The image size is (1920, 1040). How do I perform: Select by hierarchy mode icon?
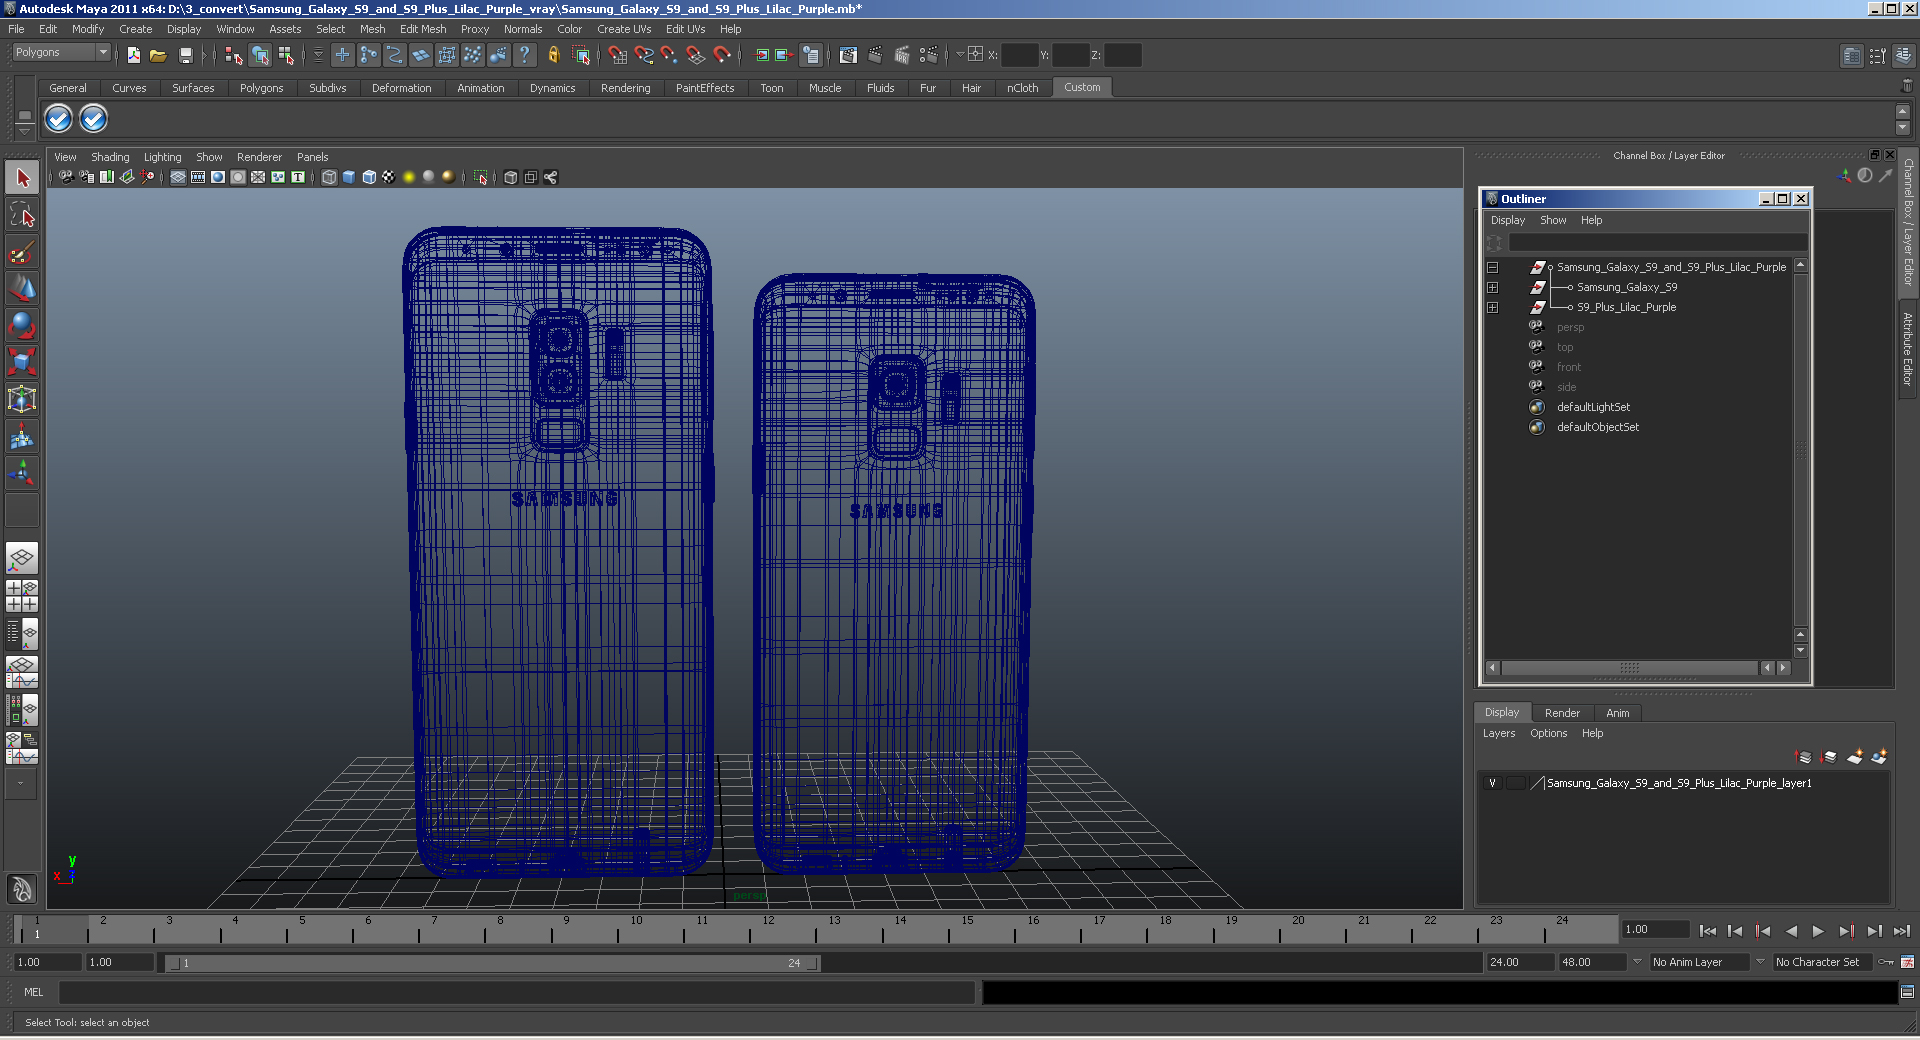pyautogui.click(x=234, y=55)
